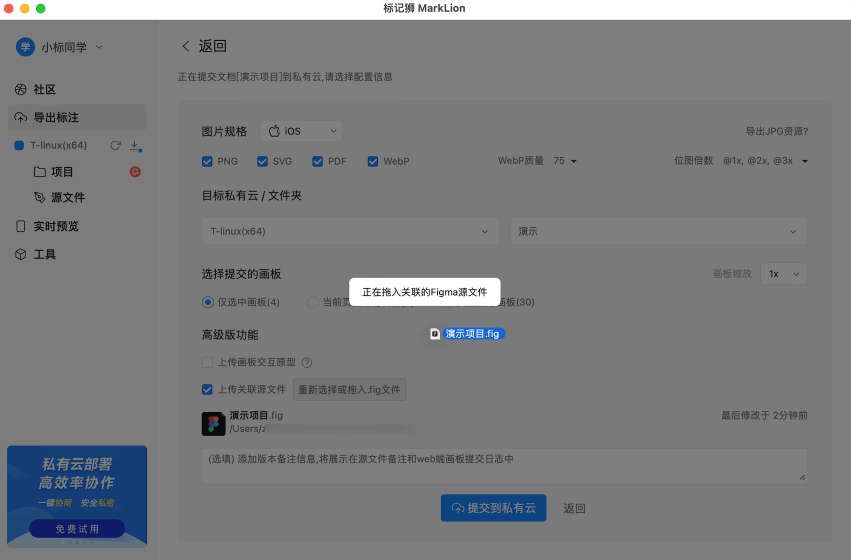Click 重新选择或拖入.fig文件 button

[x=350, y=390]
